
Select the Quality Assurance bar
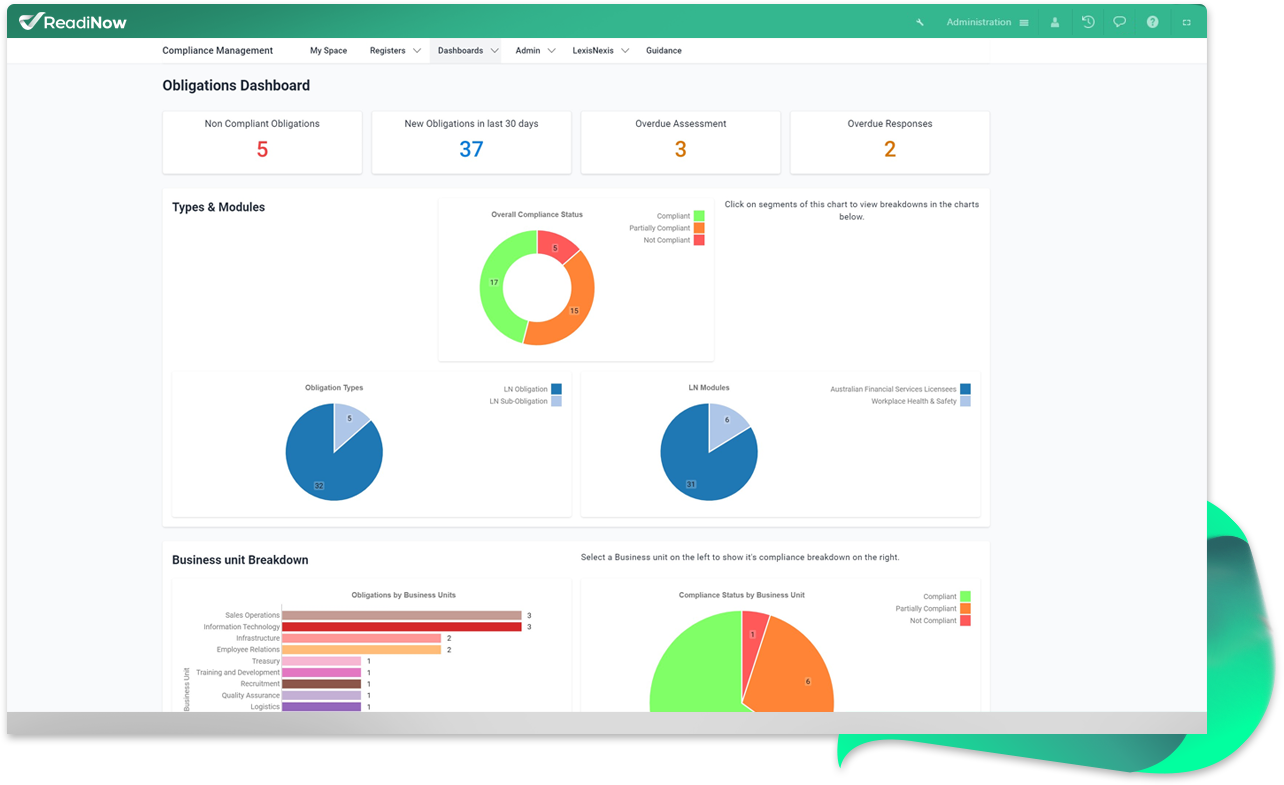(321, 695)
